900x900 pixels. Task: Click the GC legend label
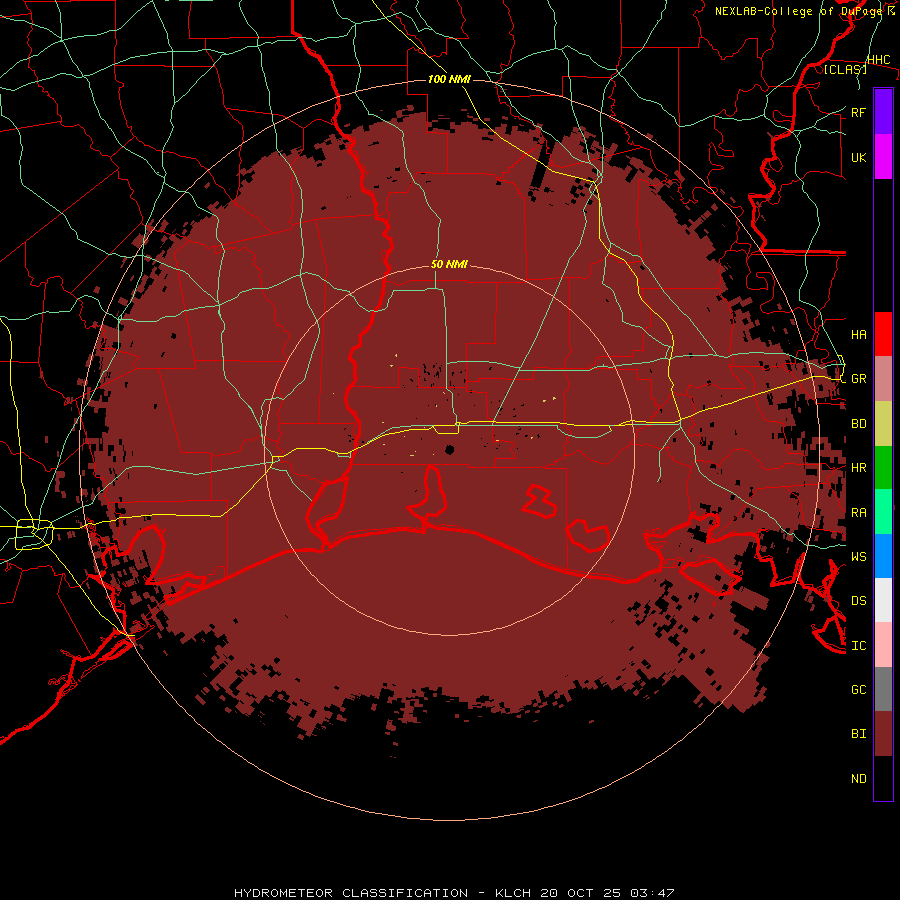[x=859, y=689]
